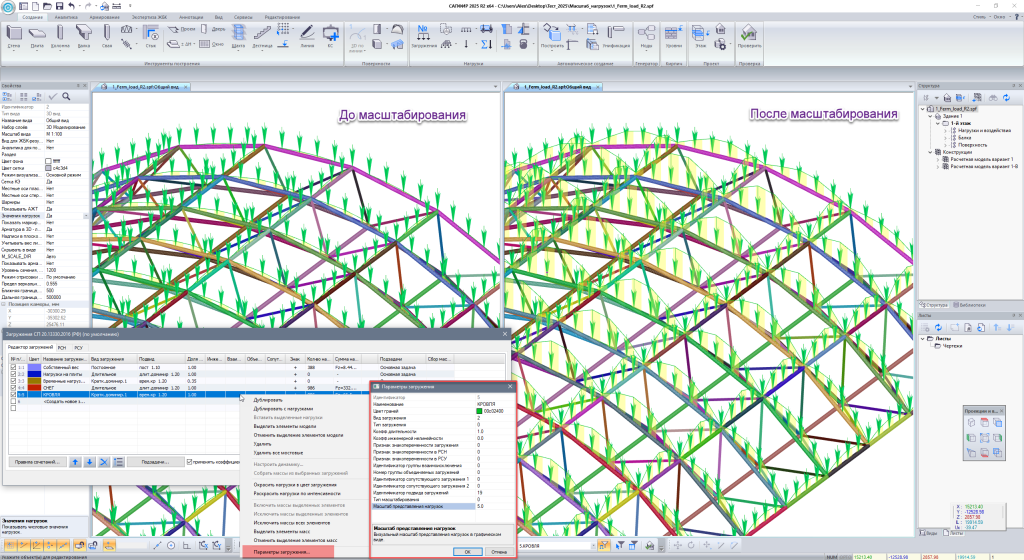Click the Лестница (stairs) tool

260,36
